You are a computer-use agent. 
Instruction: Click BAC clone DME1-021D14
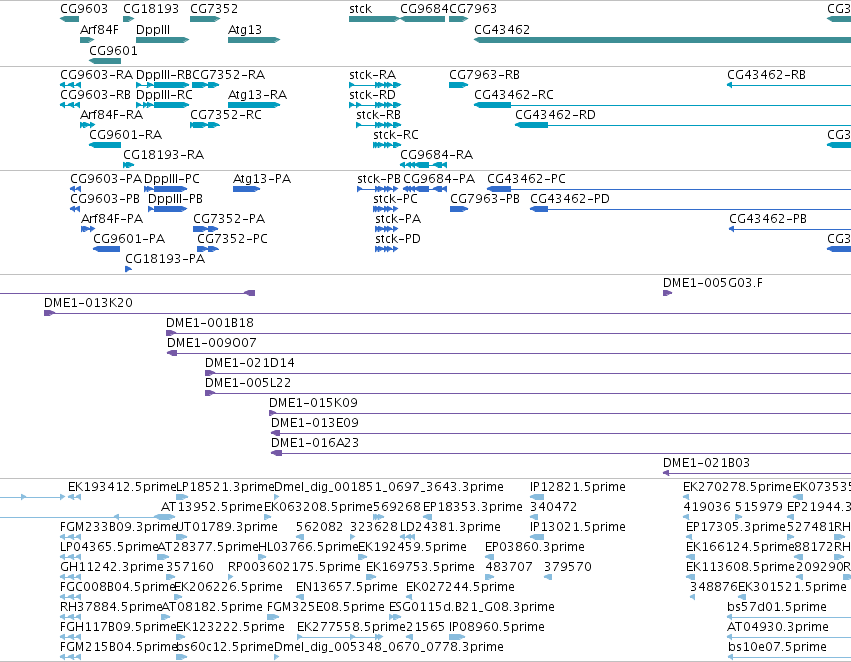click(x=528, y=373)
